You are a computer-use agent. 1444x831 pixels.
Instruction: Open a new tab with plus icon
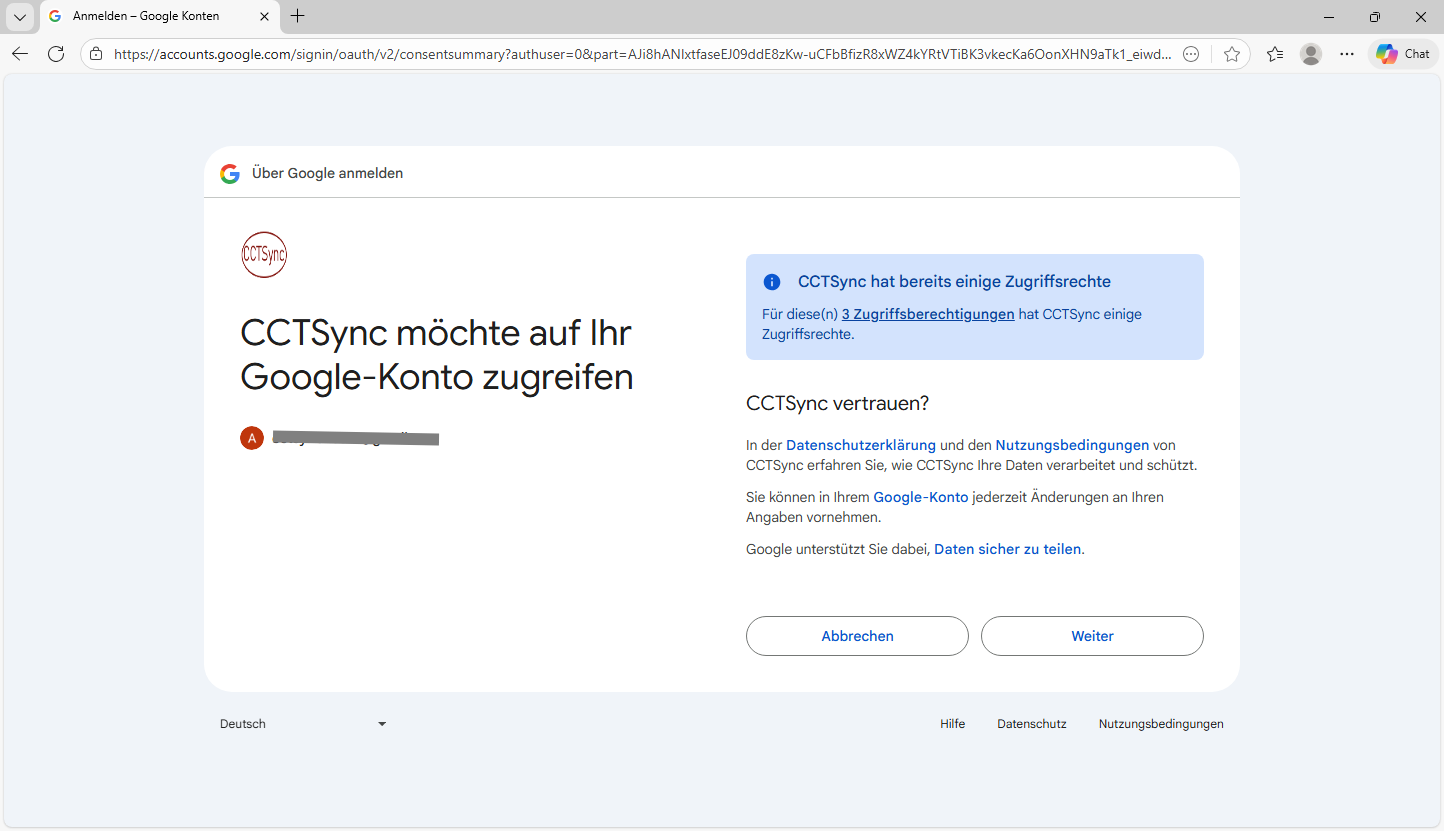[x=298, y=16]
